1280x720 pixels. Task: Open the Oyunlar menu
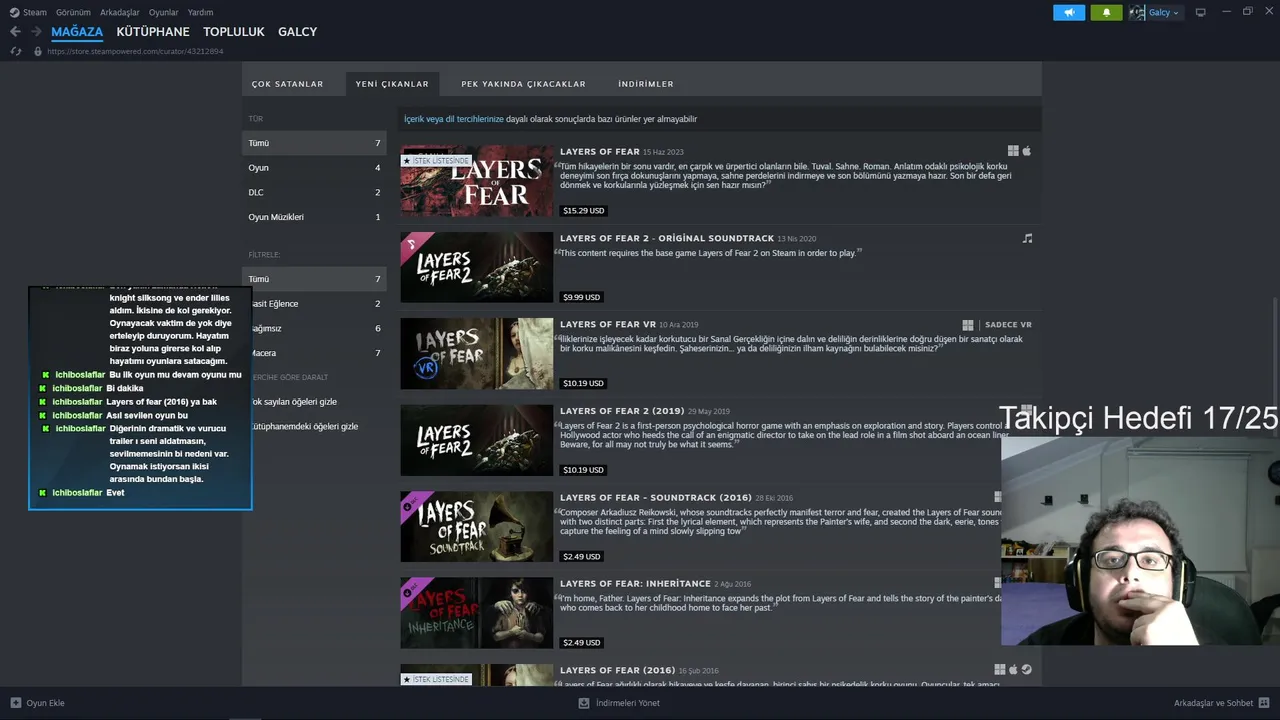(164, 12)
